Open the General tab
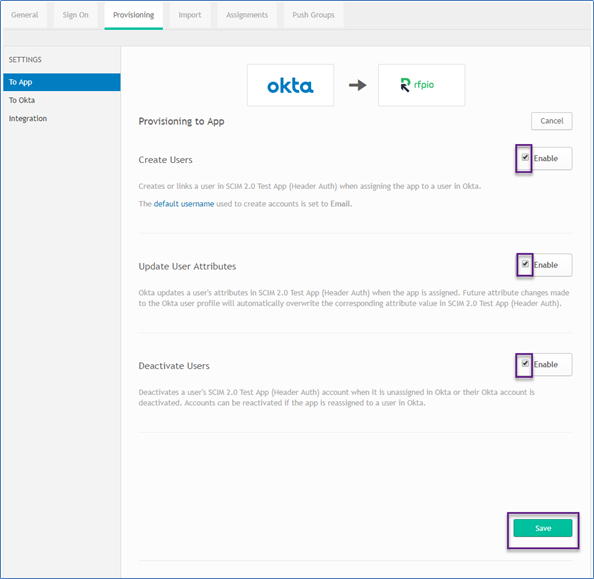Image resolution: width=594 pixels, height=579 pixels. (x=25, y=15)
